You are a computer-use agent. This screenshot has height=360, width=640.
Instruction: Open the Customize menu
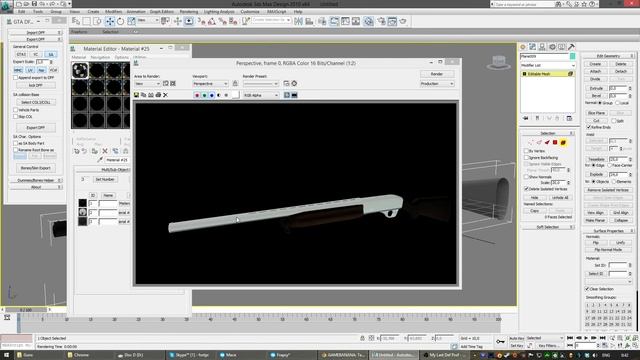[250, 12]
